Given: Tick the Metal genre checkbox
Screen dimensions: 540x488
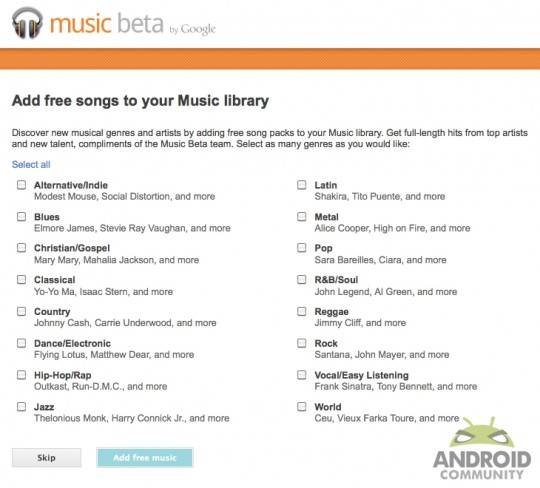Looking at the screenshot, I should click(302, 217).
